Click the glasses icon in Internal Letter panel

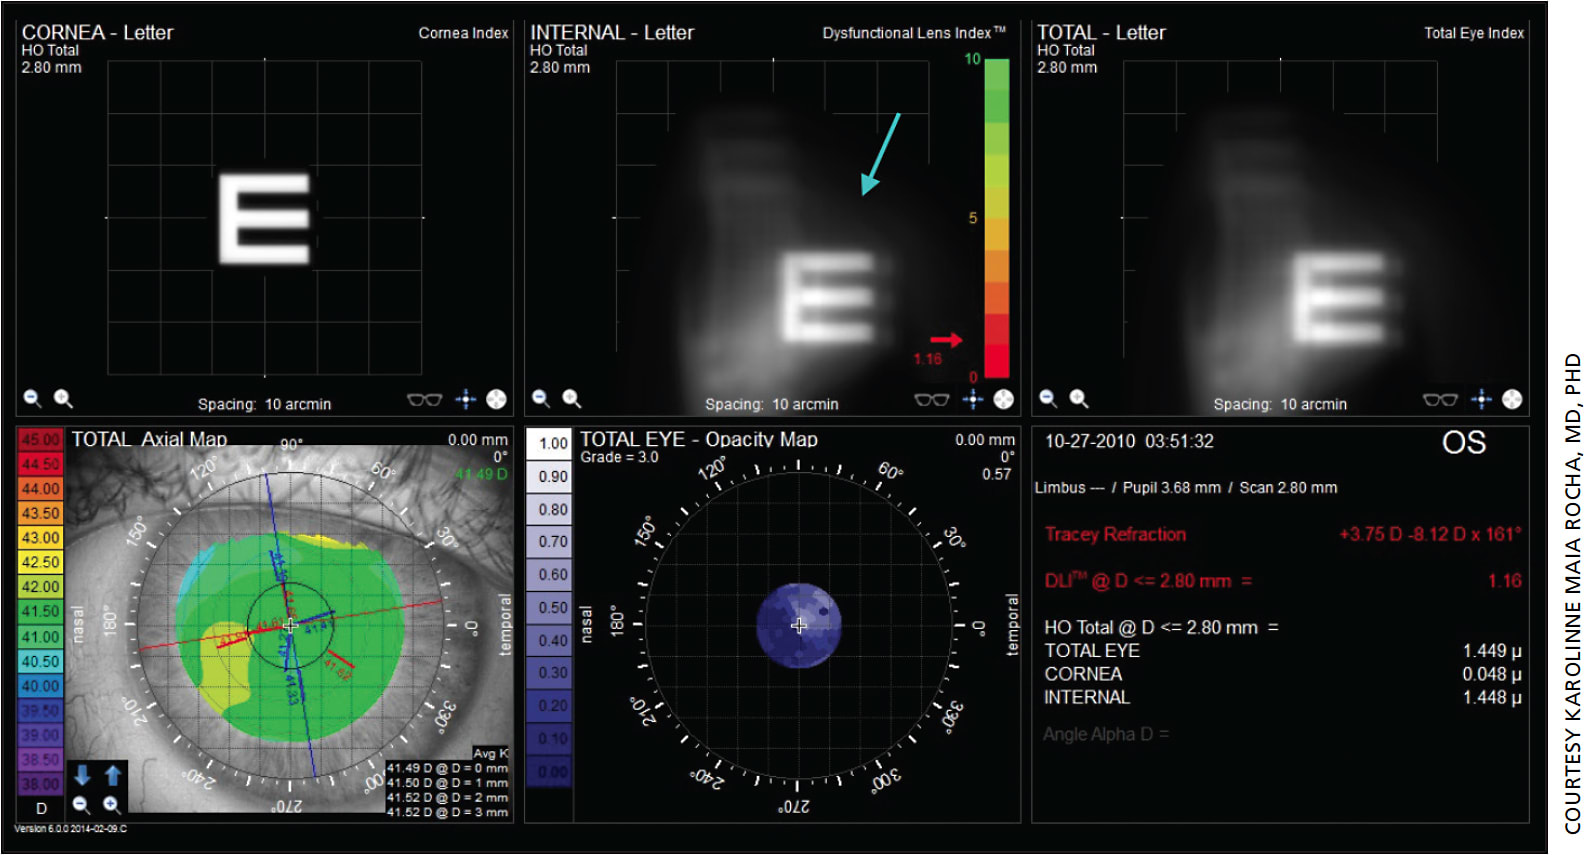[932, 399]
